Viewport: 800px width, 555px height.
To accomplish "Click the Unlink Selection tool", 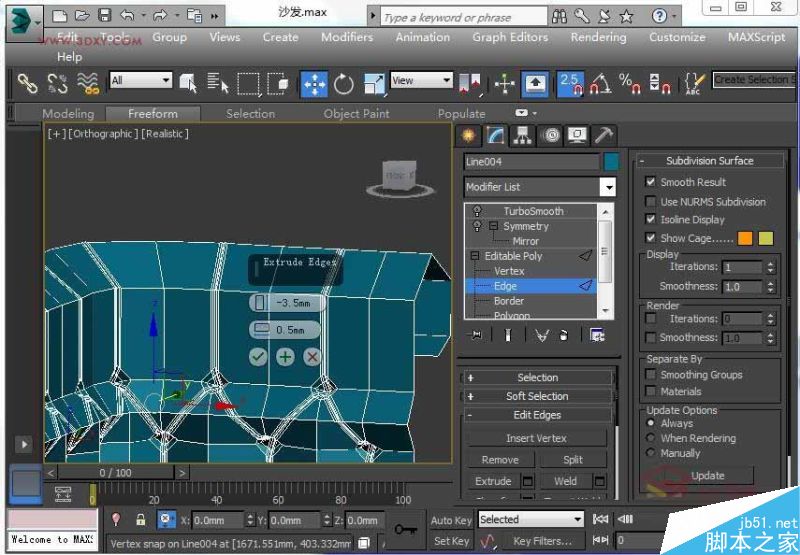I will point(57,83).
